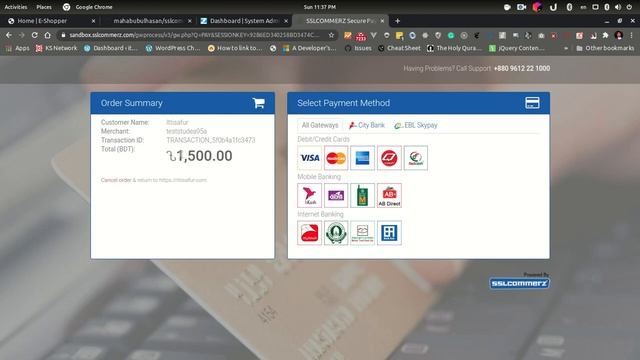Open the Chrome extensions puzzle icon
640x360 pixels.
tap(605, 36)
